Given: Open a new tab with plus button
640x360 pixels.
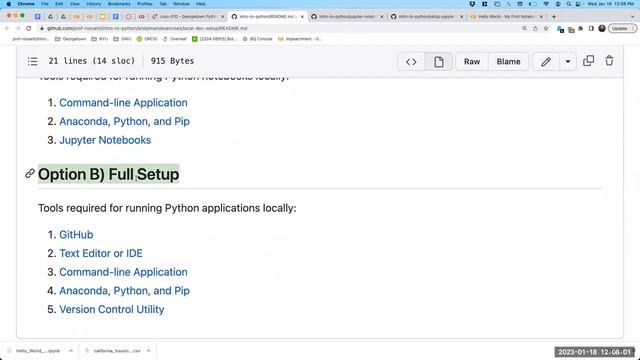Looking at the screenshot, I should click(x=554, y=17).
